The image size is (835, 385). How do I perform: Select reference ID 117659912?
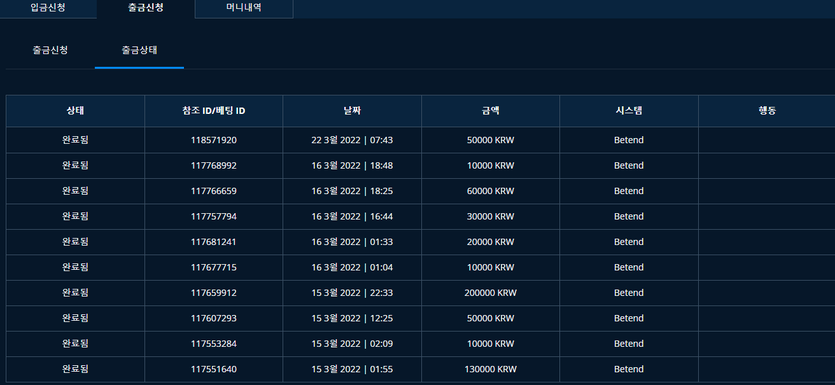pyautogui.click(x=214, y=293)
